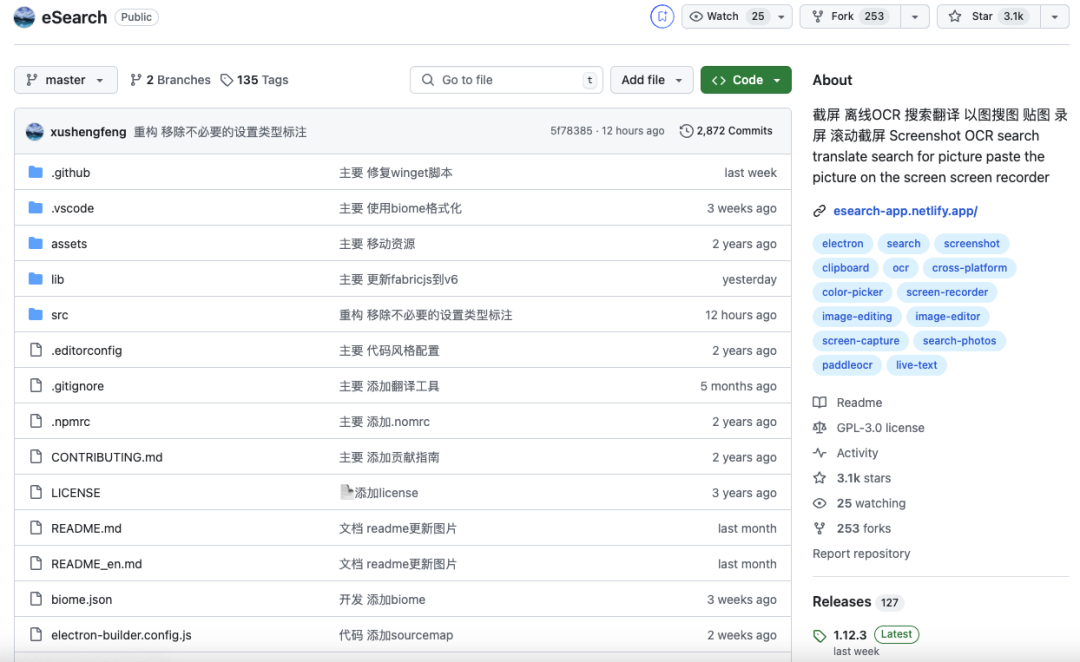Click the Fork button label
Image resolution: width=1080 pixels, height=662 pixels.
(x=842, y=17)
